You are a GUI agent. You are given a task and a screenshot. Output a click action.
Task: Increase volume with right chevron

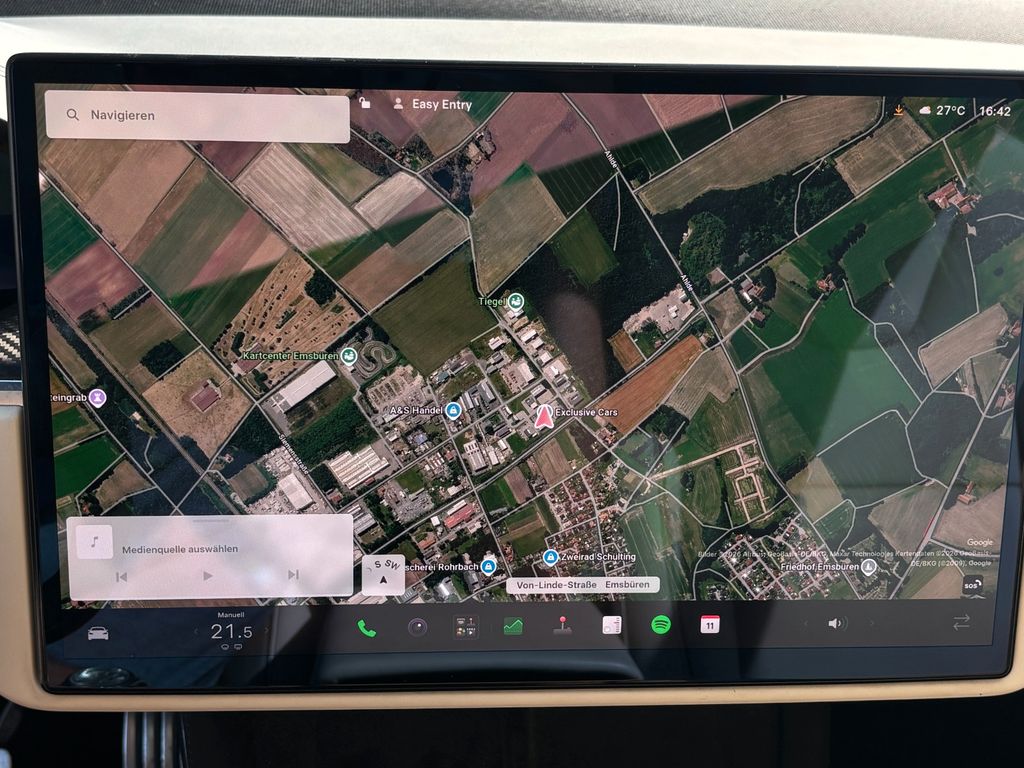872,623
